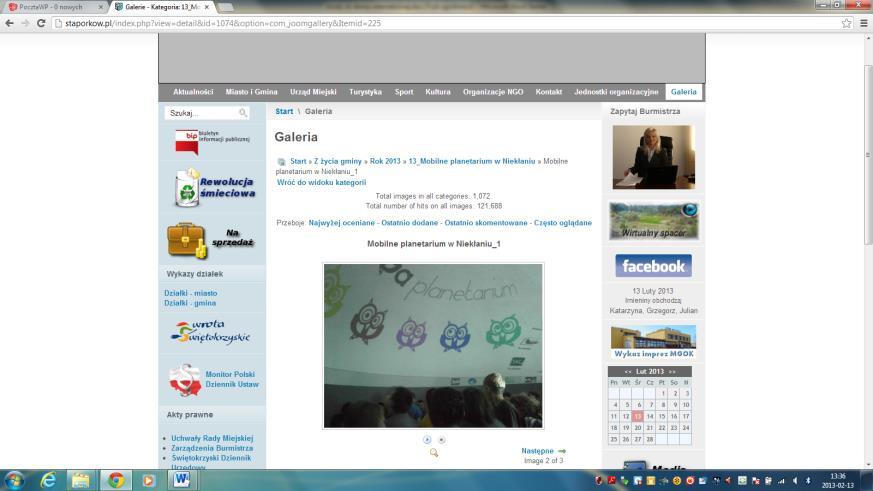Stop slideshow with the stop button
This screenshot has height=491, width=873.
coord(442,440)
